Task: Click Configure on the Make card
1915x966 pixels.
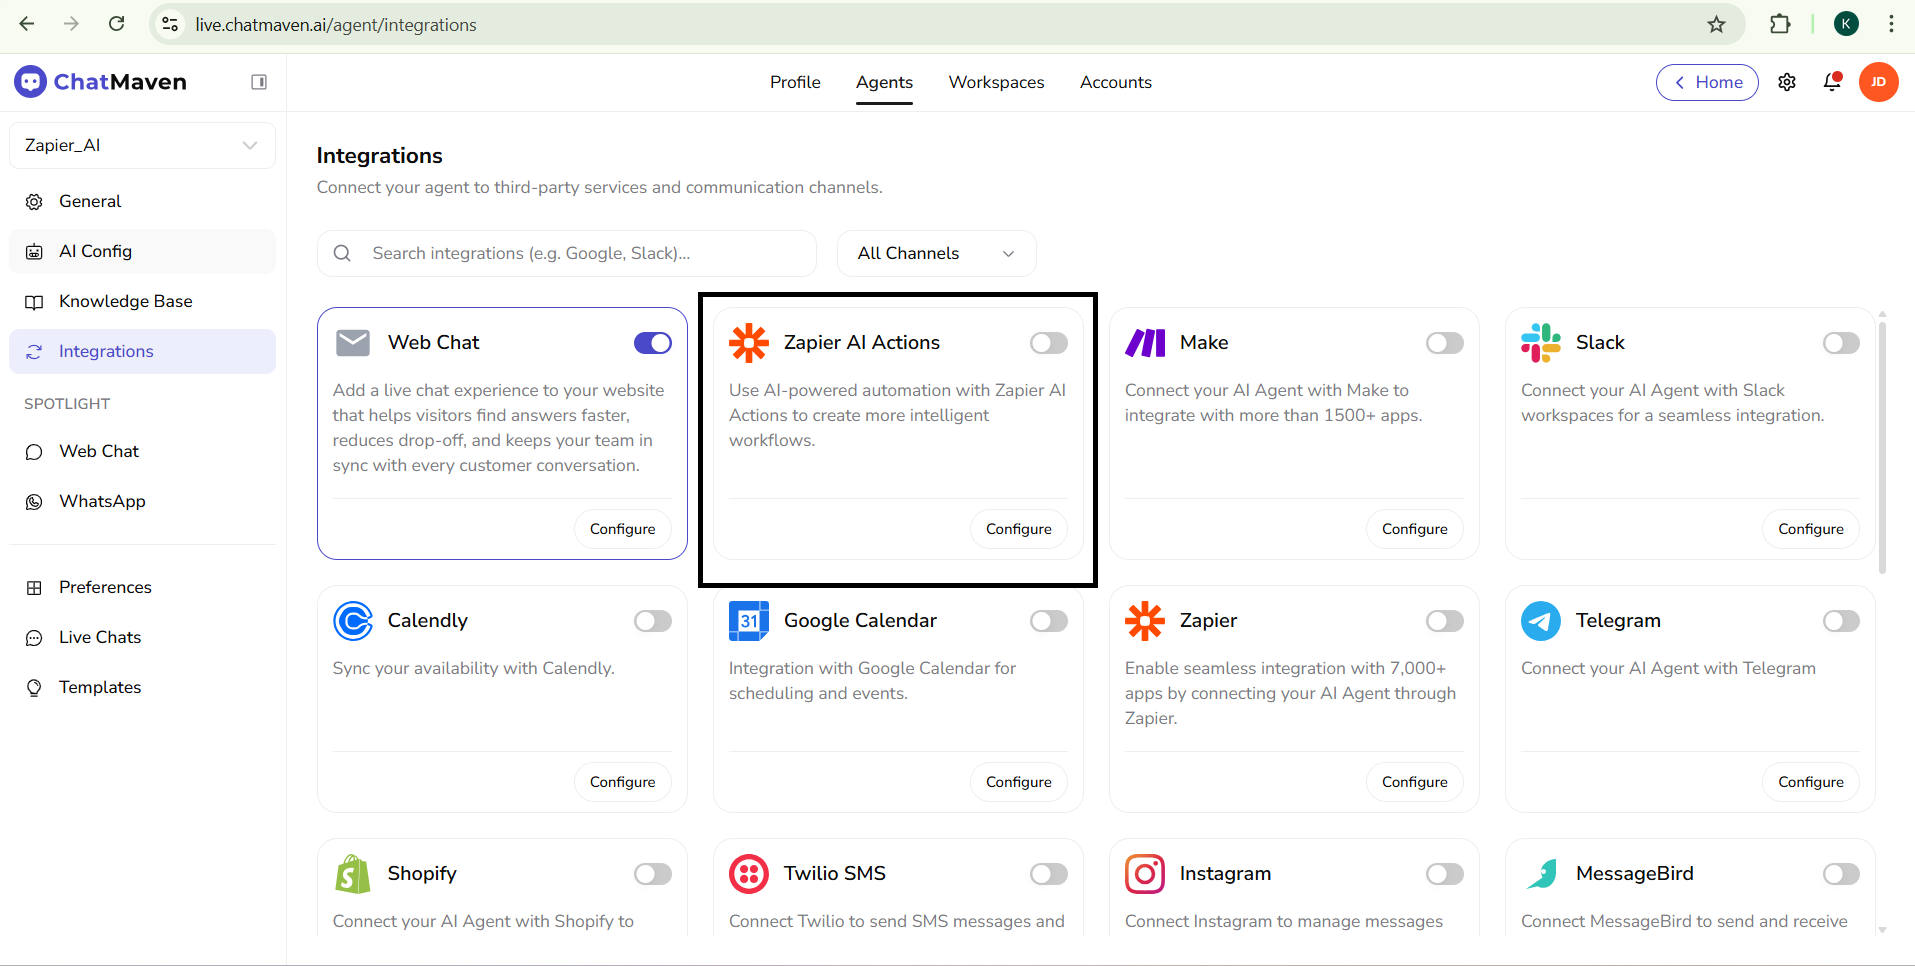Action: pyautogui.click(x=1414, y=529)
